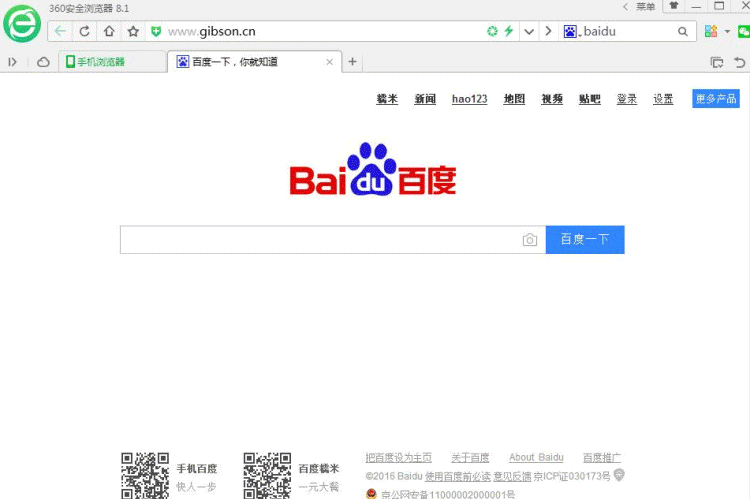Open the 糯米 link

coord(387,99)
